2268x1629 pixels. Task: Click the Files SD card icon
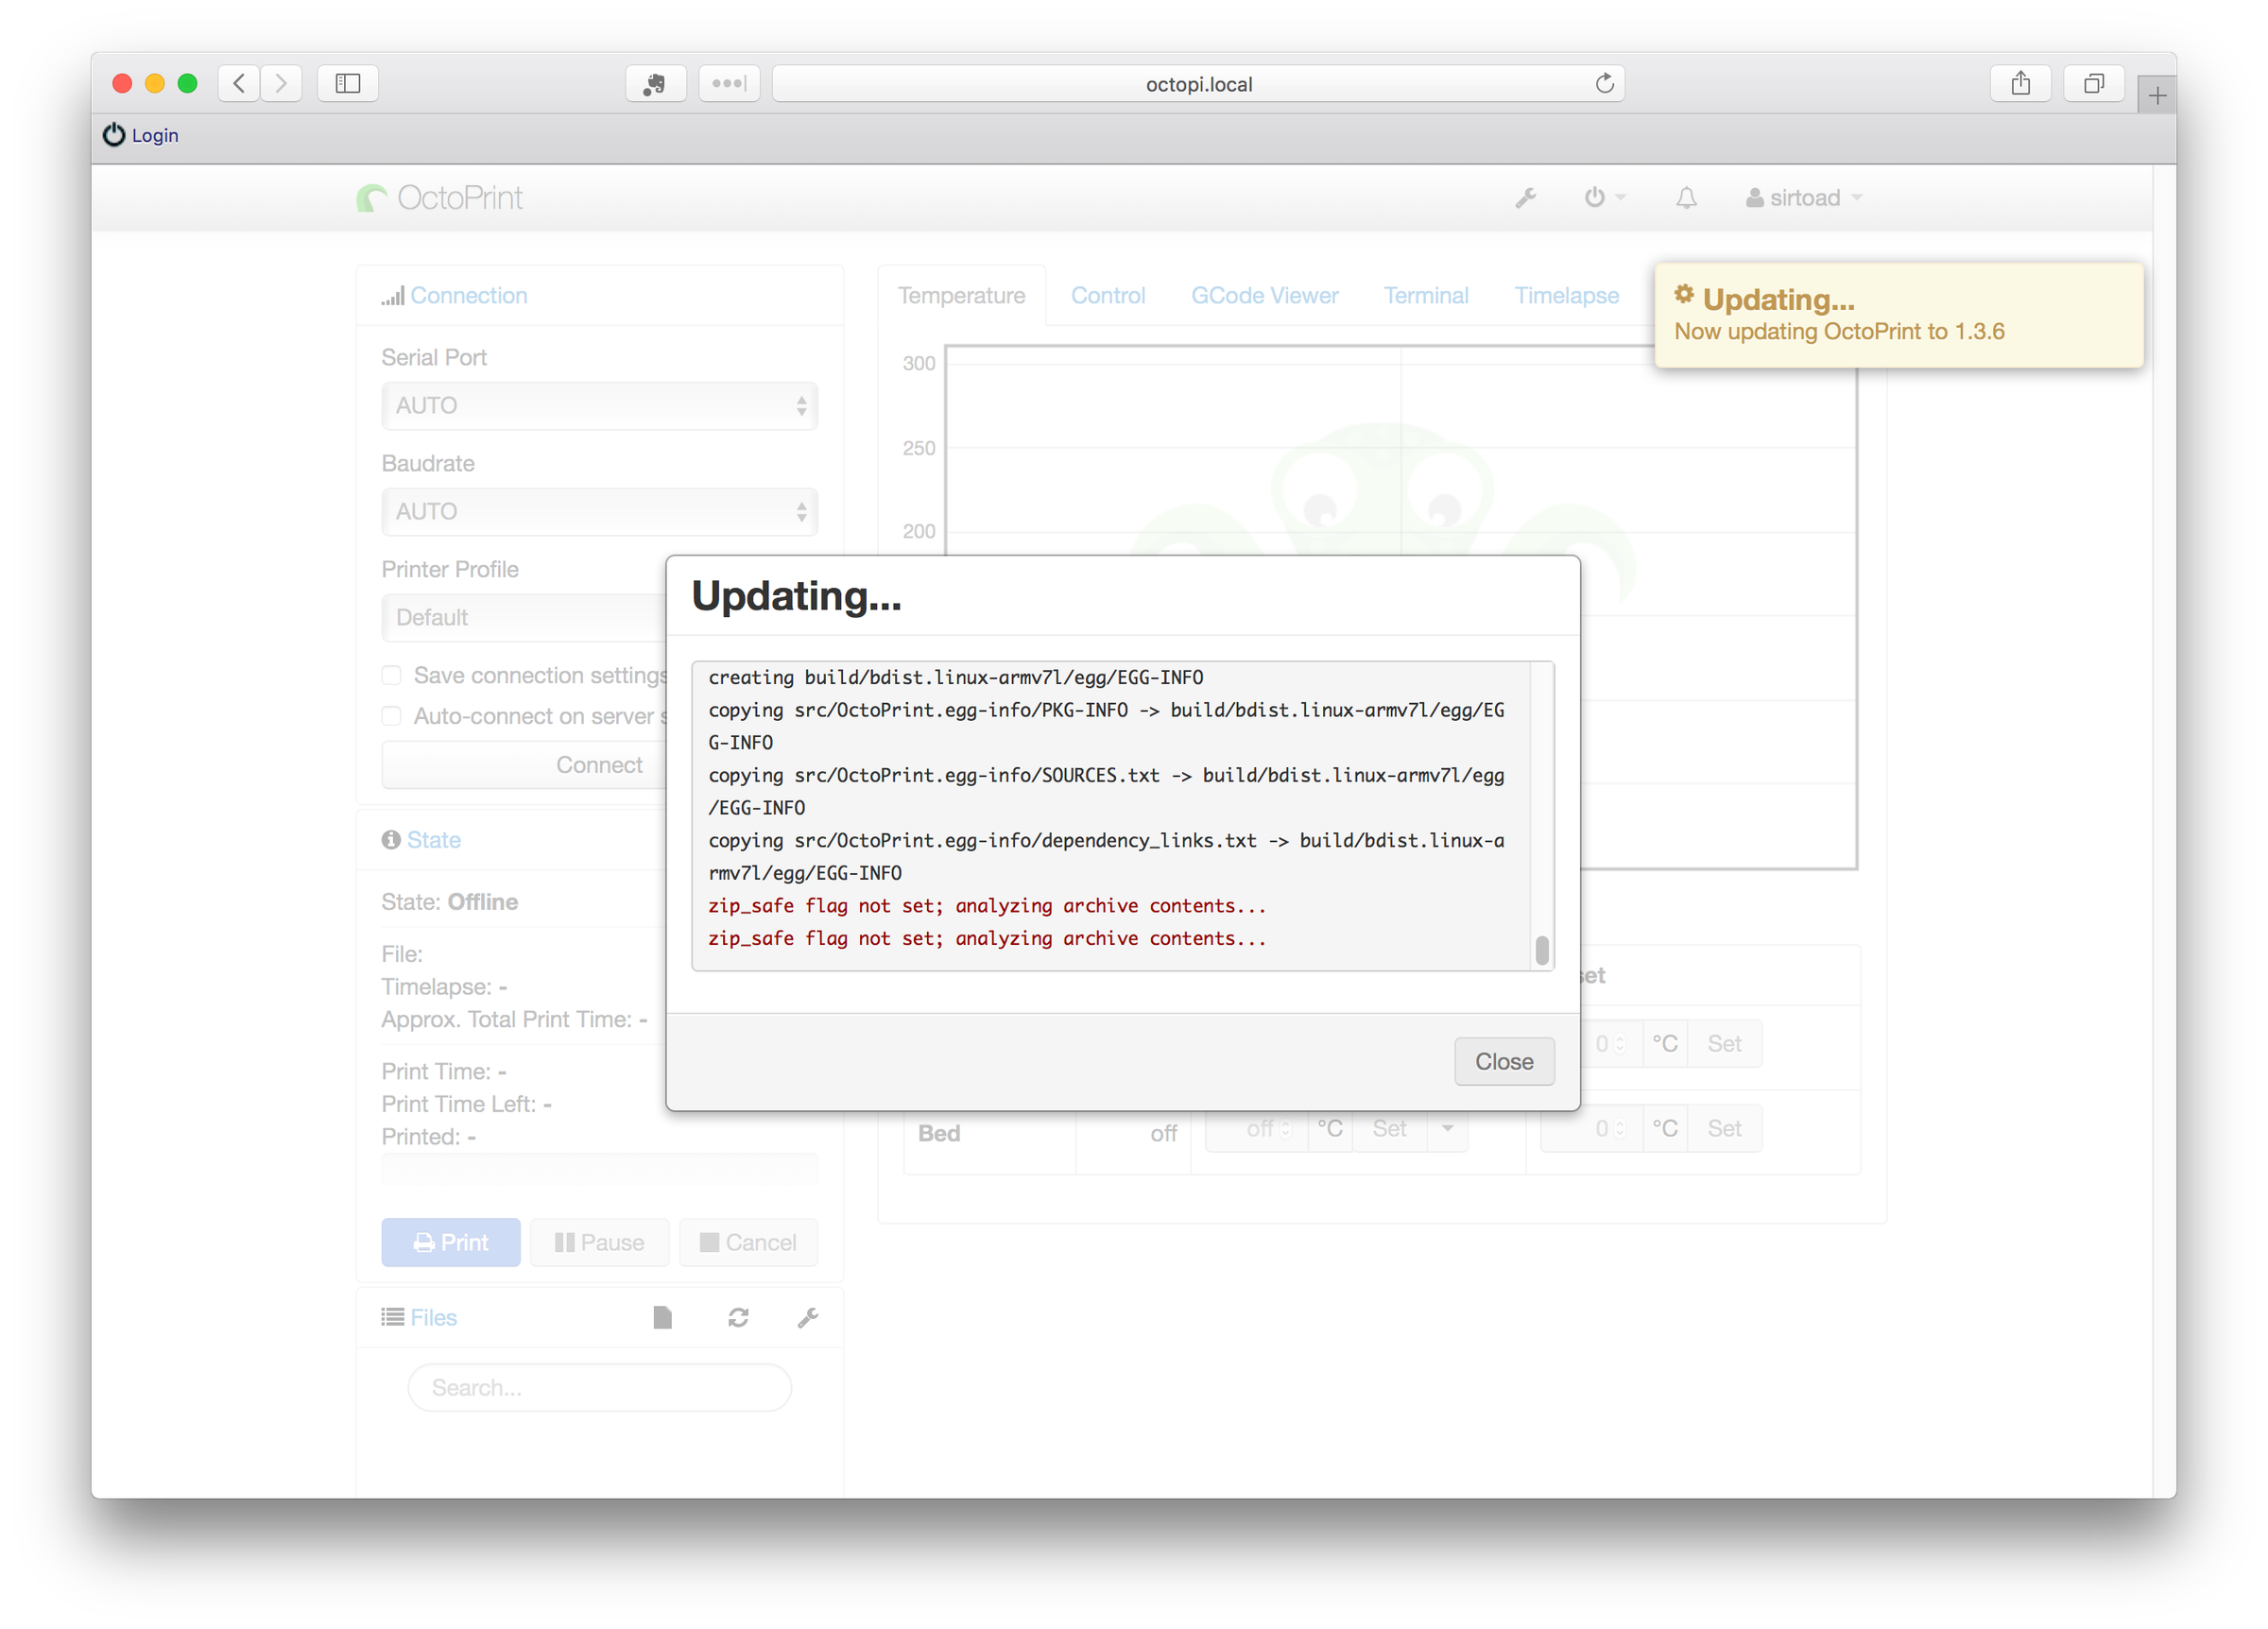[662, 1318]
